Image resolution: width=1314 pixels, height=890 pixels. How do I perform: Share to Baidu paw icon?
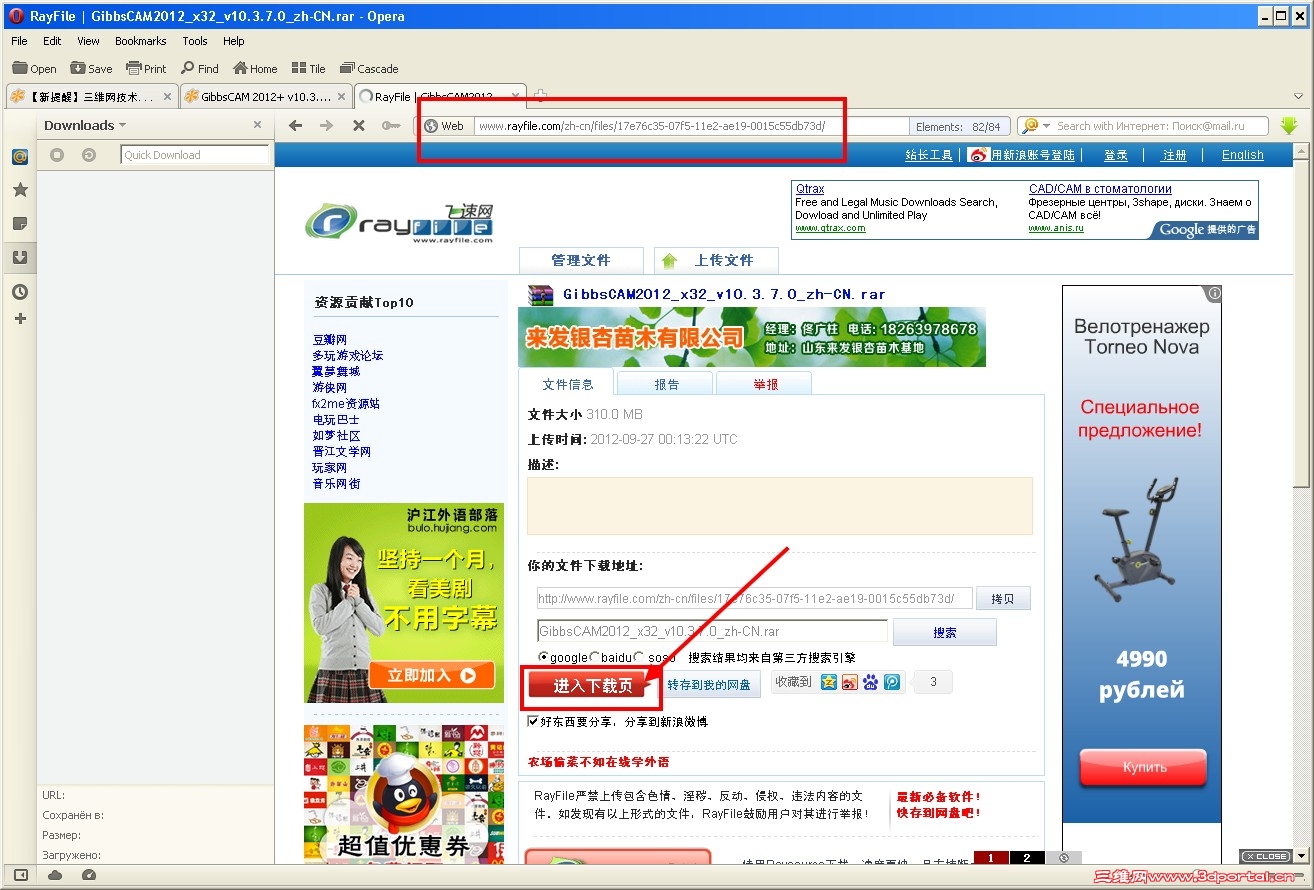click(x=870, y=682)
